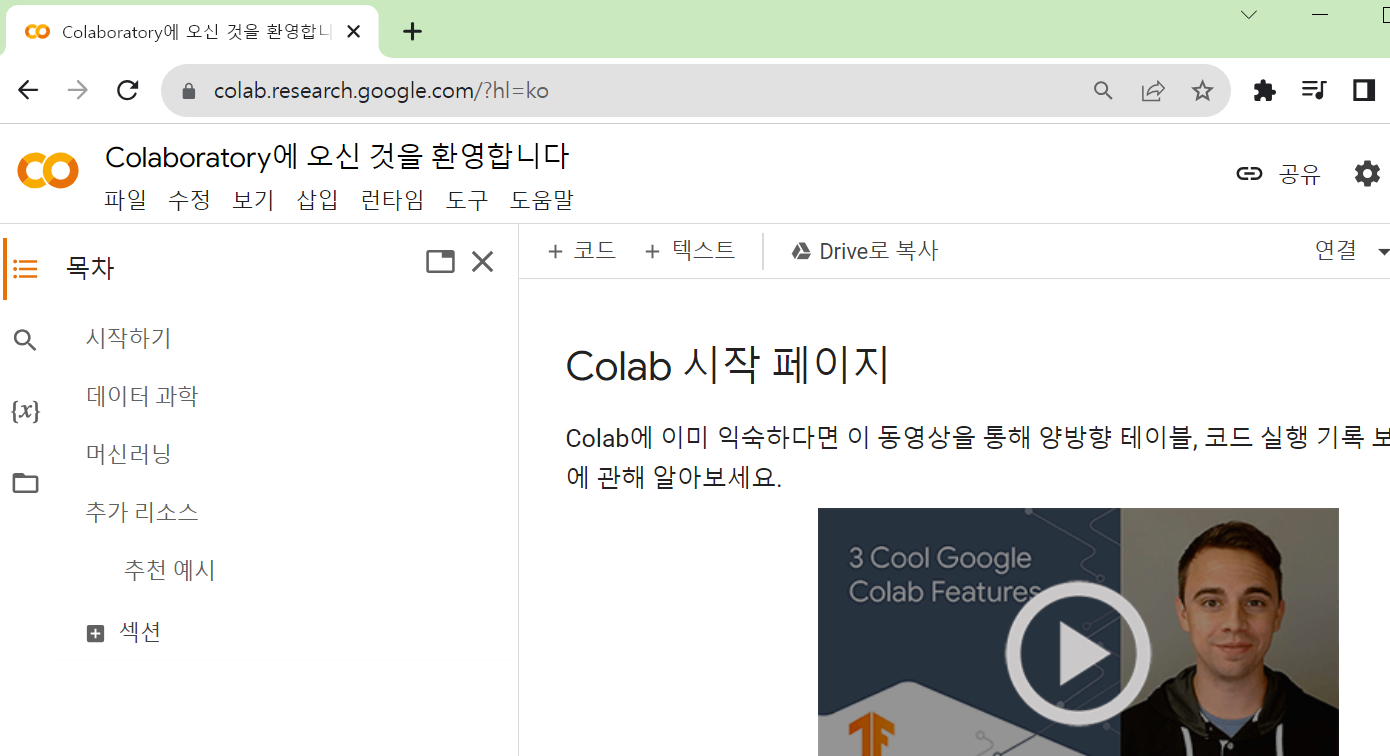This screenshot has height=756, width=1390.
Task: Open the search panel in the left sidebar
Action: point(25,341)
